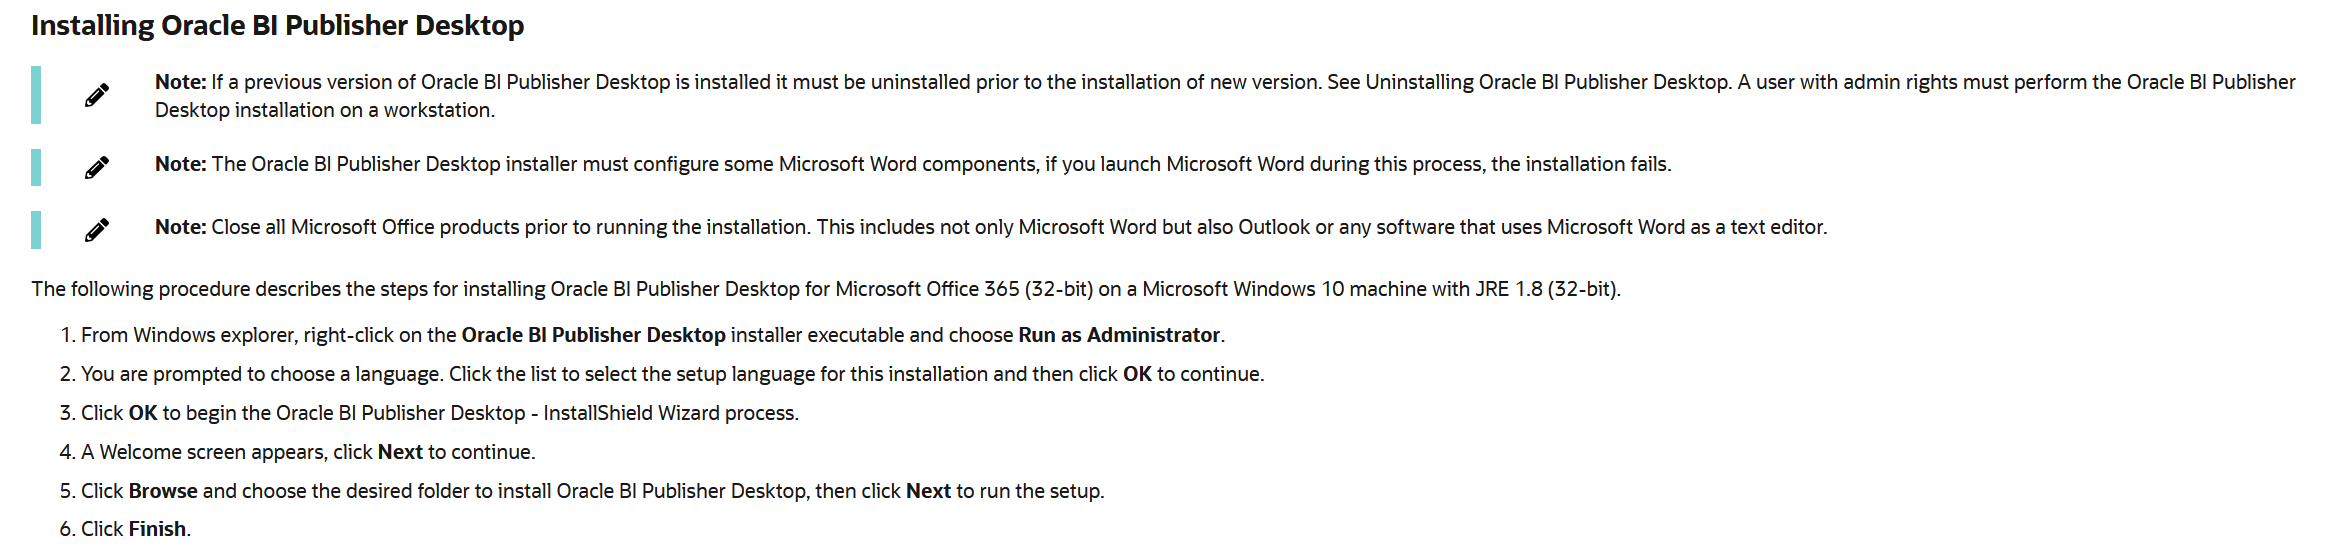Click the Note label about the installer configuring Word
2344x546 pixels.
(x=180, y=164)
